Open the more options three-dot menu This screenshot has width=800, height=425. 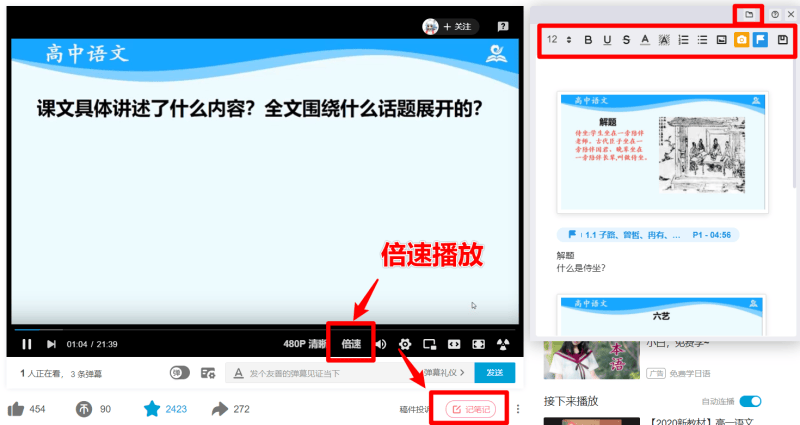click(x=518, y=409)
